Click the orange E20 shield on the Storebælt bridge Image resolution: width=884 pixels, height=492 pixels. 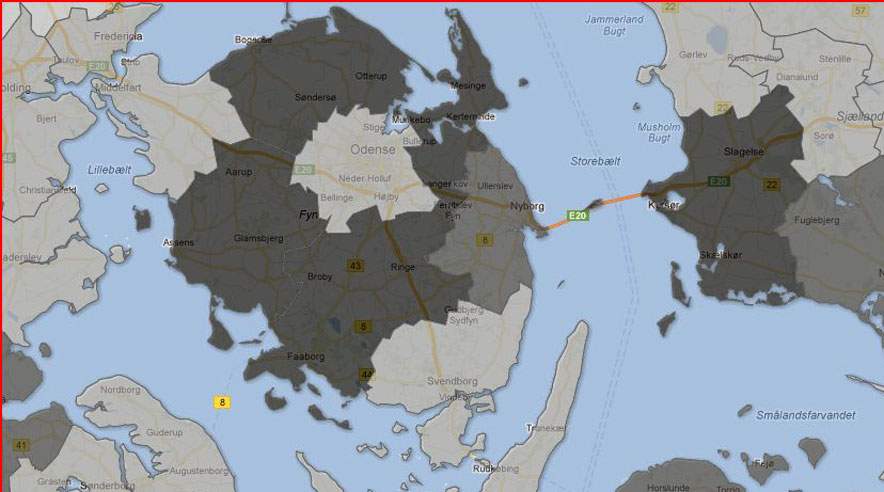pyautogui.click(x=576, y=215)
